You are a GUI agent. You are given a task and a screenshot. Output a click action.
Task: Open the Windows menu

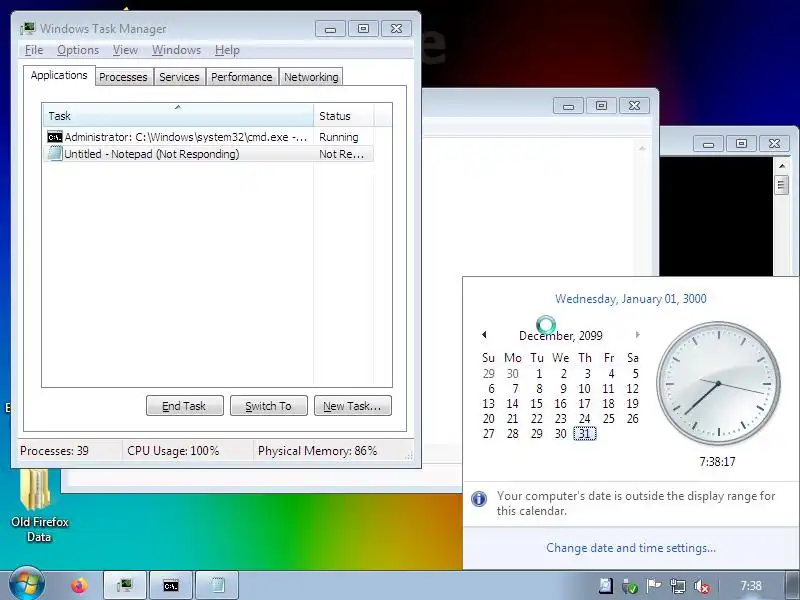coord(176,50)
